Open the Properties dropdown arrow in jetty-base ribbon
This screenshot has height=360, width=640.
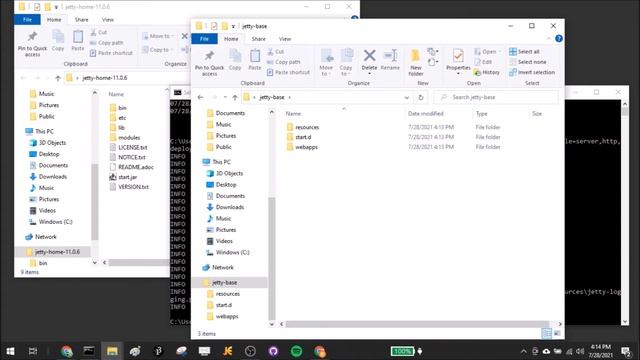click(458, 73)
